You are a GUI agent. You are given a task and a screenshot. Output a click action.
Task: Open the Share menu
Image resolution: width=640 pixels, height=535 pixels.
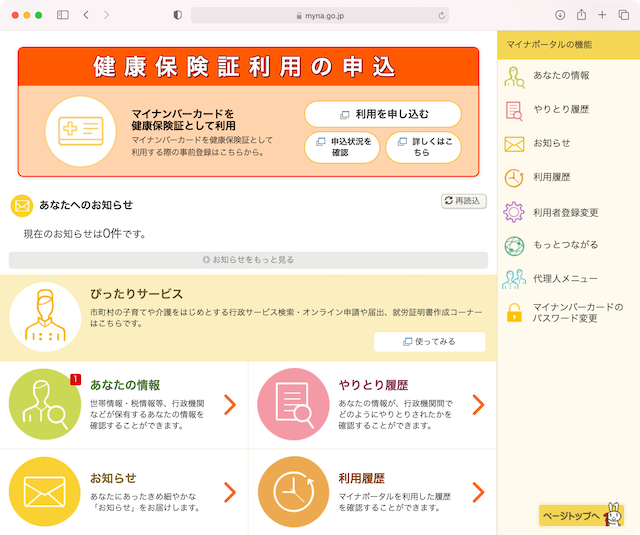point(581,15)
